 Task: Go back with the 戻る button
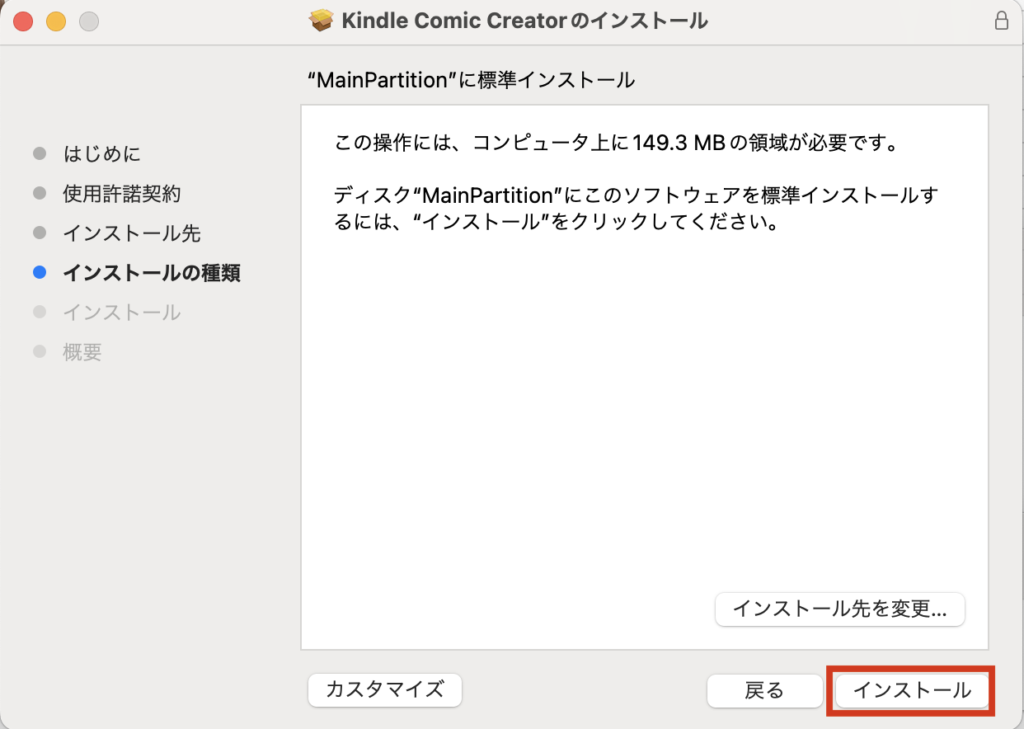tap(765, 690)
